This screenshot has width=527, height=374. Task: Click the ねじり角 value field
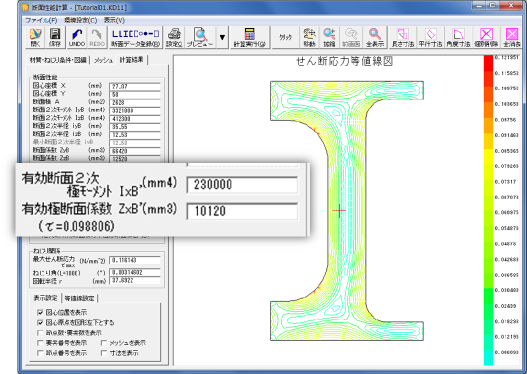(x=135, y=272)
